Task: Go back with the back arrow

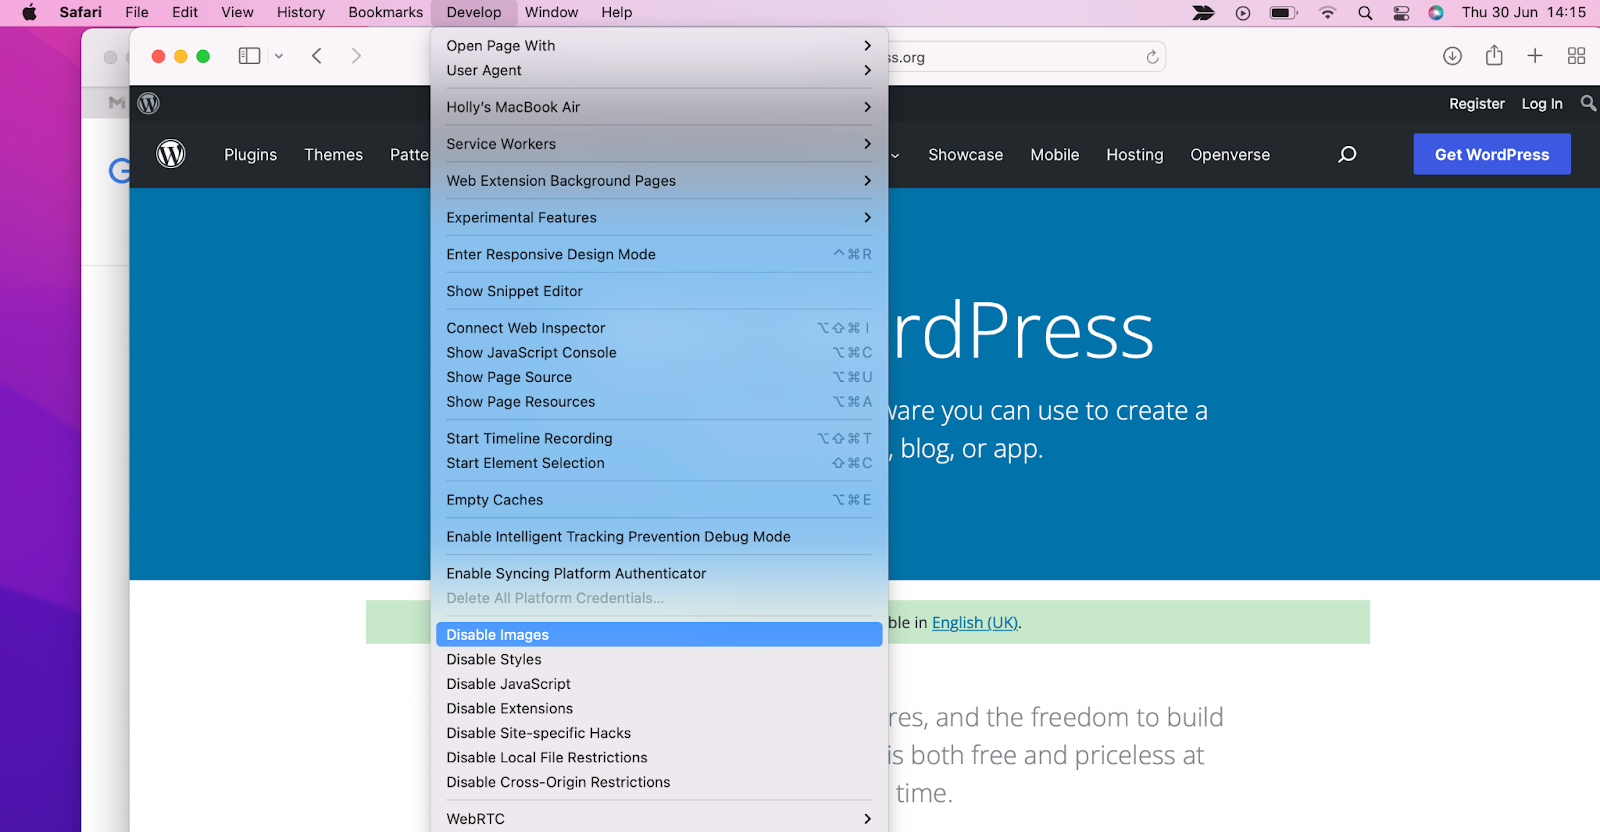Action: pos(317,56)
